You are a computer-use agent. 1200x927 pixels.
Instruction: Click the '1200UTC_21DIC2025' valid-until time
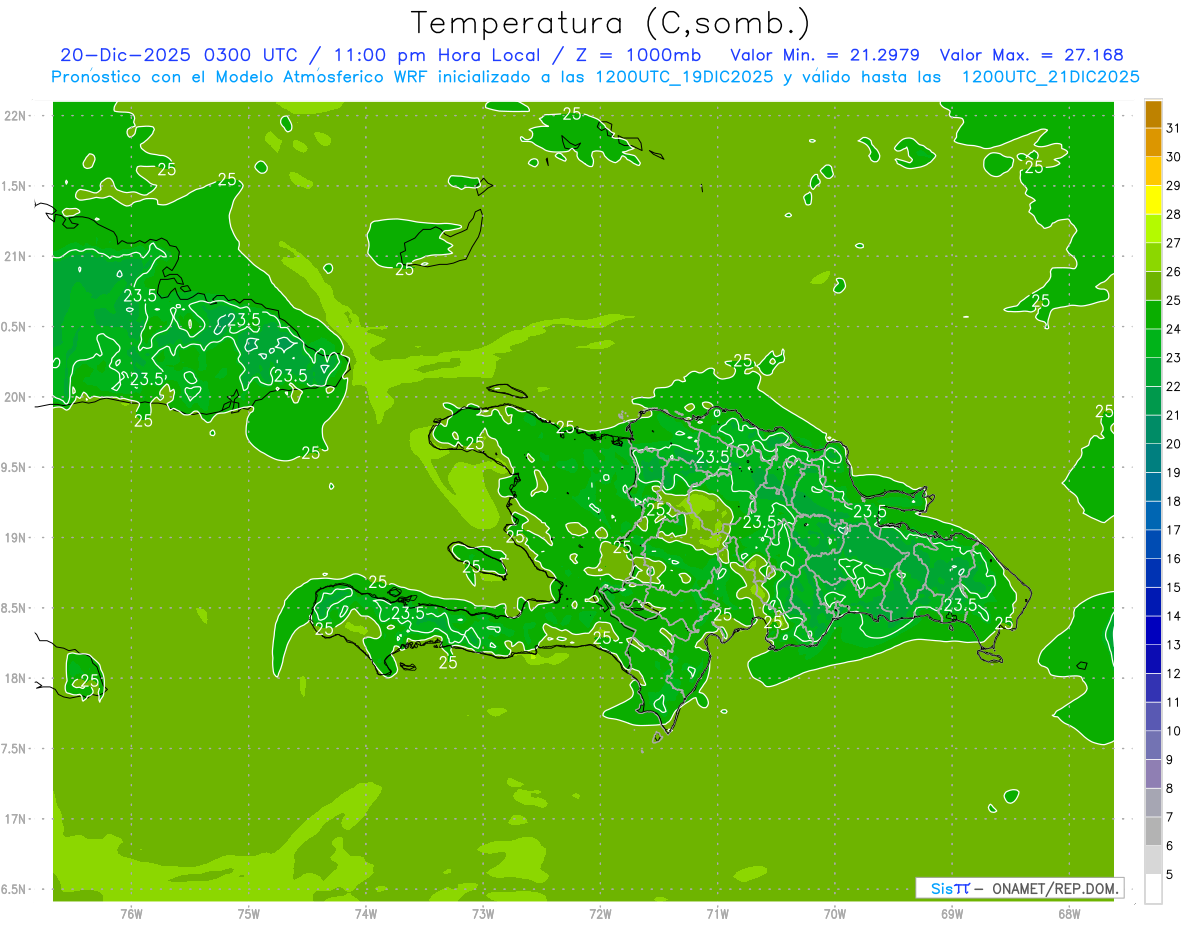click(1050, 77)
